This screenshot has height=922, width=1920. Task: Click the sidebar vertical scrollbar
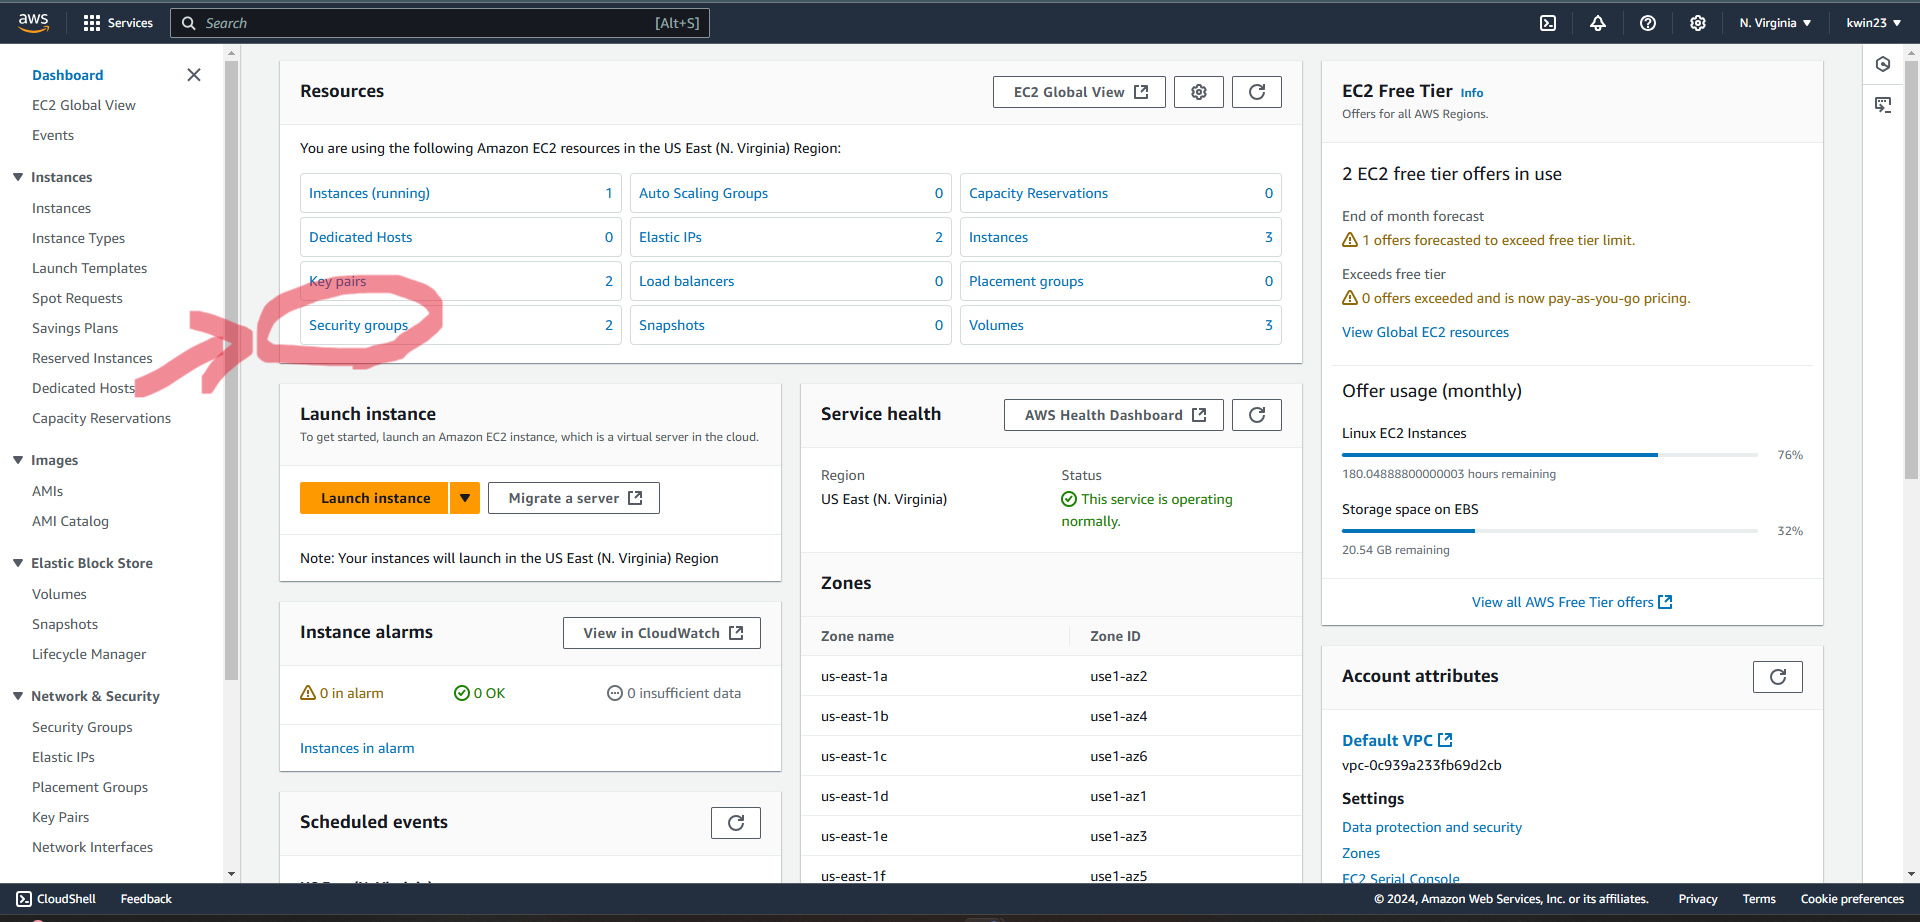click(x=231, y=370)
